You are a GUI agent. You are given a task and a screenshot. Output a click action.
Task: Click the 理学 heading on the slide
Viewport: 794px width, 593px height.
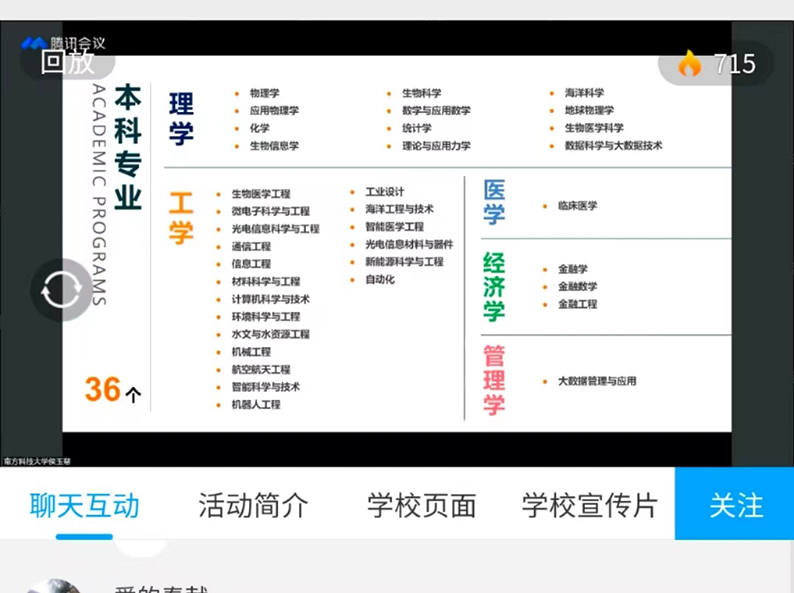click(181, 118)
